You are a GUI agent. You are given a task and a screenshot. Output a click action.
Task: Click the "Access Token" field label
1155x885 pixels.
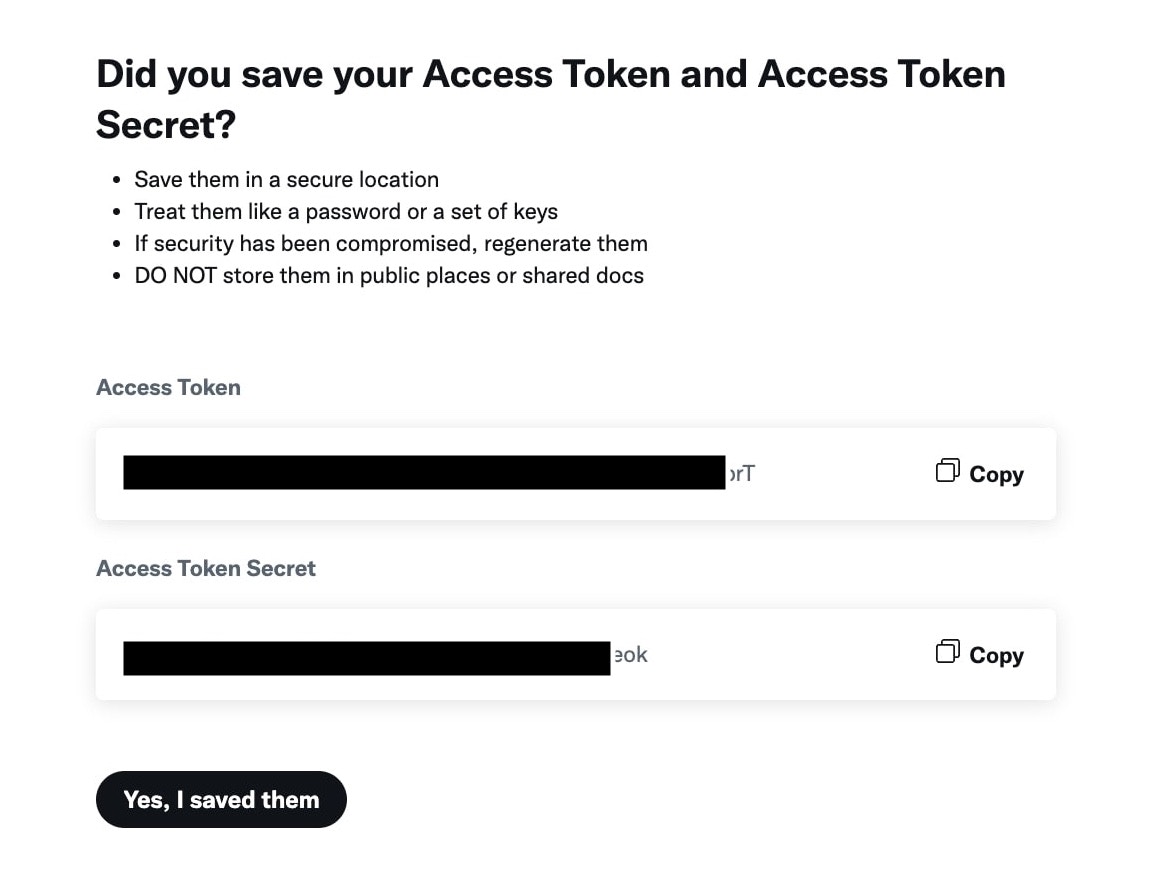(x=168, y=387)
